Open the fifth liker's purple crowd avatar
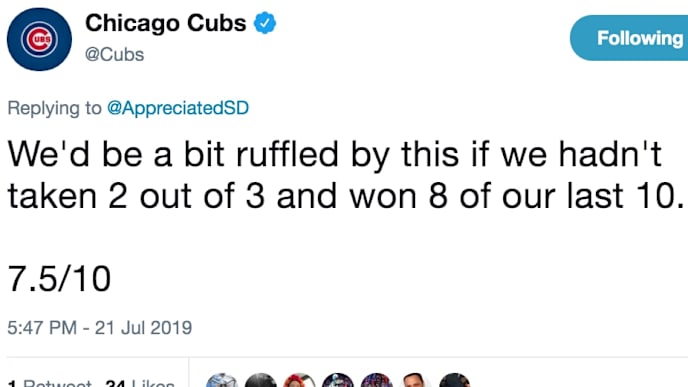Screen dimensions: 688x387 (376, 381)
